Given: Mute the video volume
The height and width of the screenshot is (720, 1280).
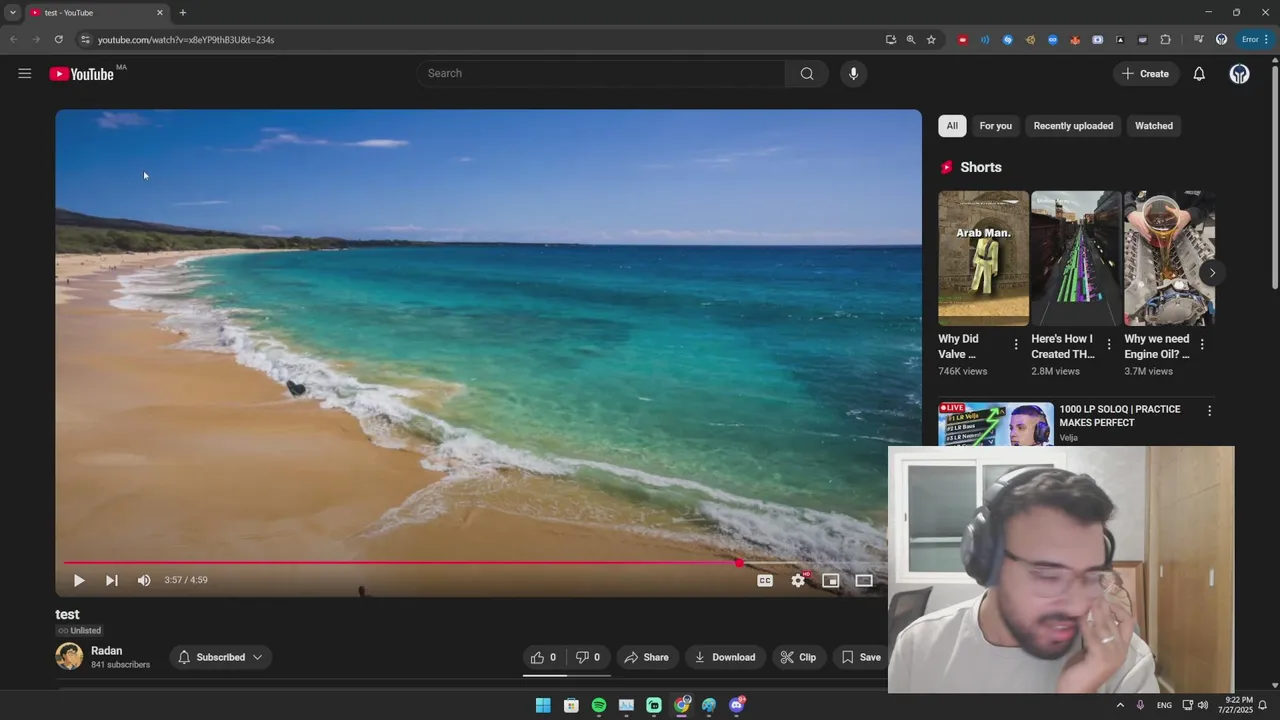Looking at the screenshot, I should pyautogui.click(x=144, y=580).
